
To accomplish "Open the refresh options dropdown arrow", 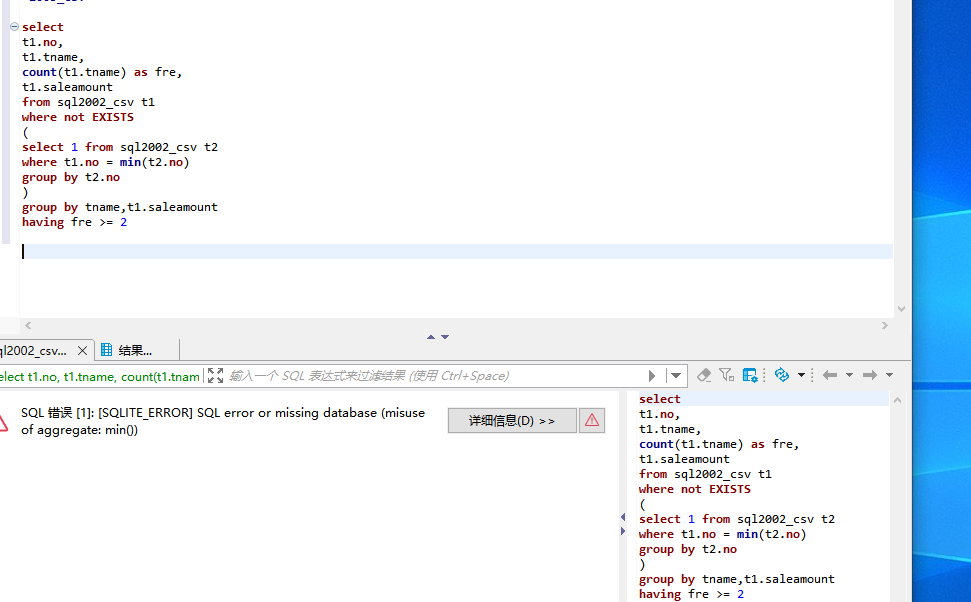I will pyautogui.click(x=801, y=375).
